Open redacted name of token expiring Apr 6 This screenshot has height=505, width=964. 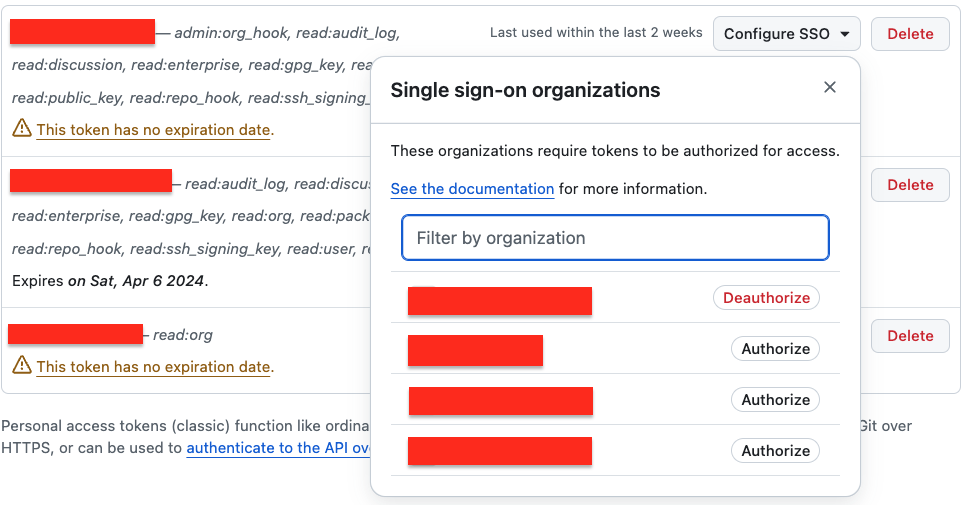pos(91,181)
